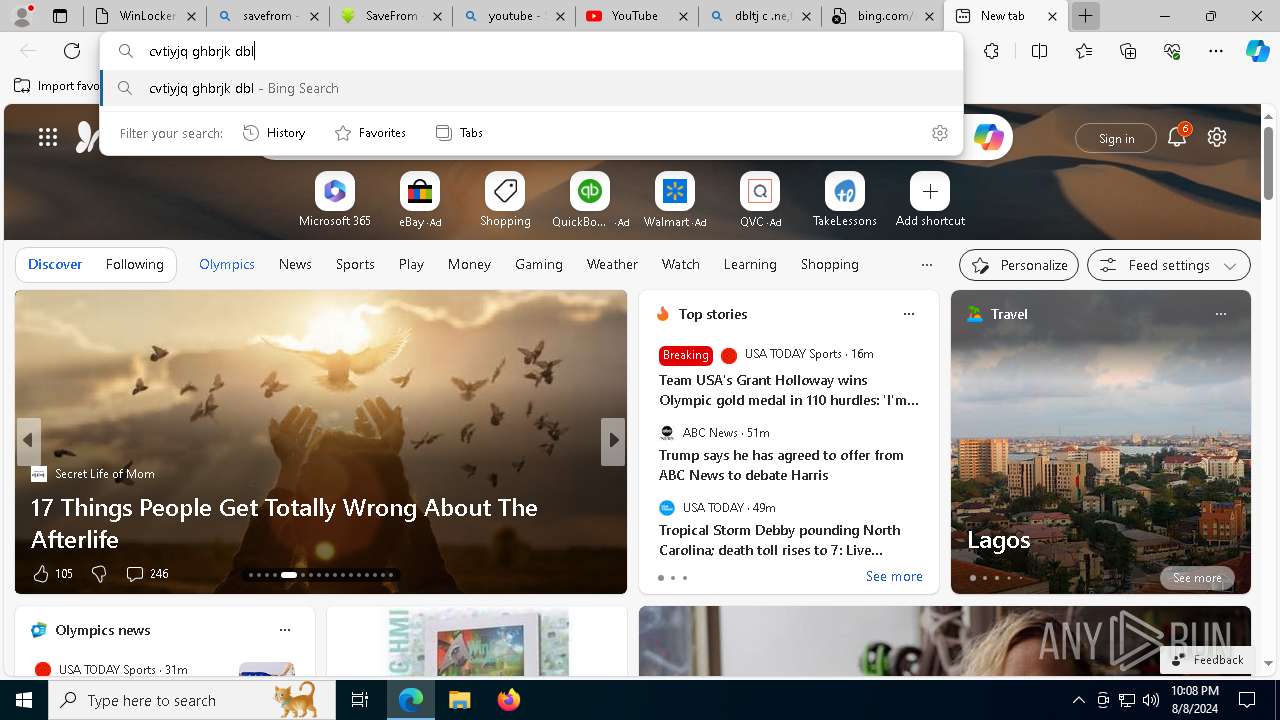
Task: Filter search by Tabs
Action: (x=459, y=133)
